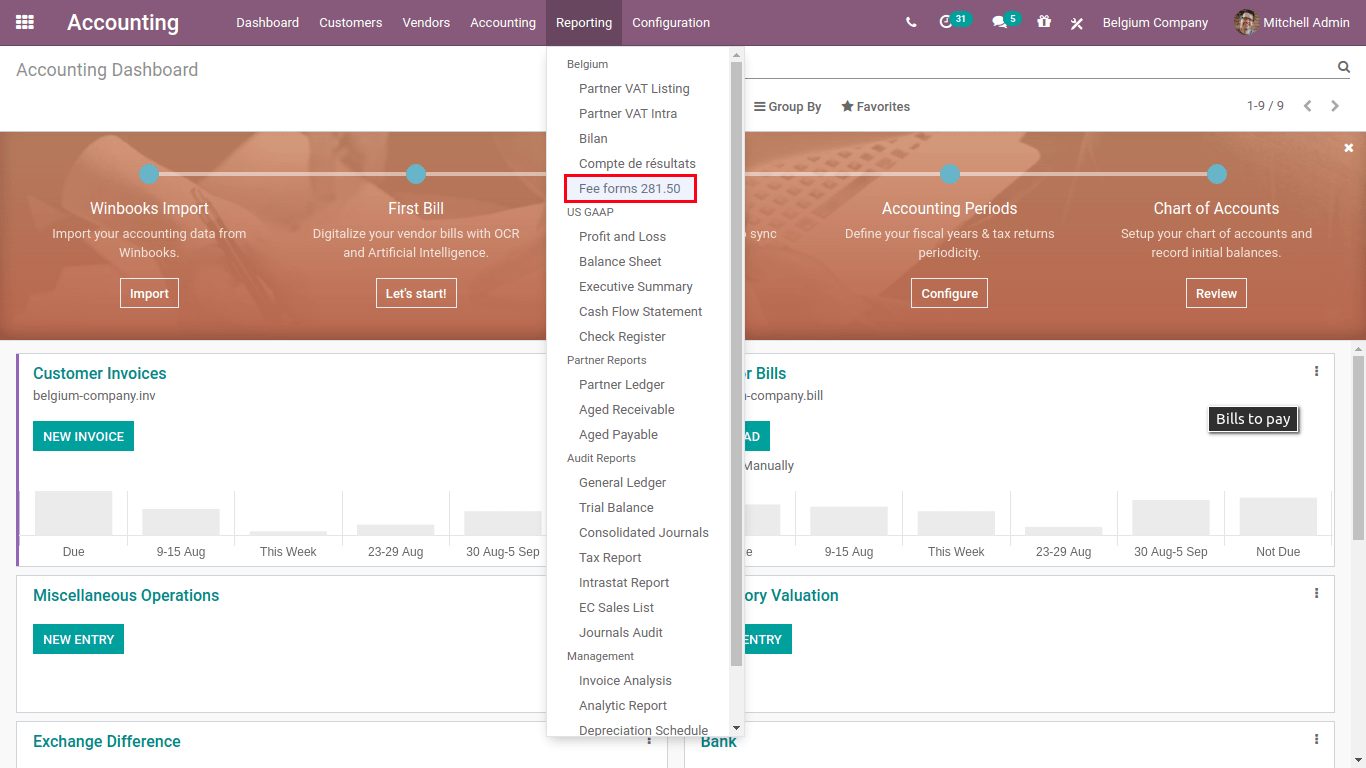Open the Customers menu
This screenshot has width=1366, height=768.
351,22
